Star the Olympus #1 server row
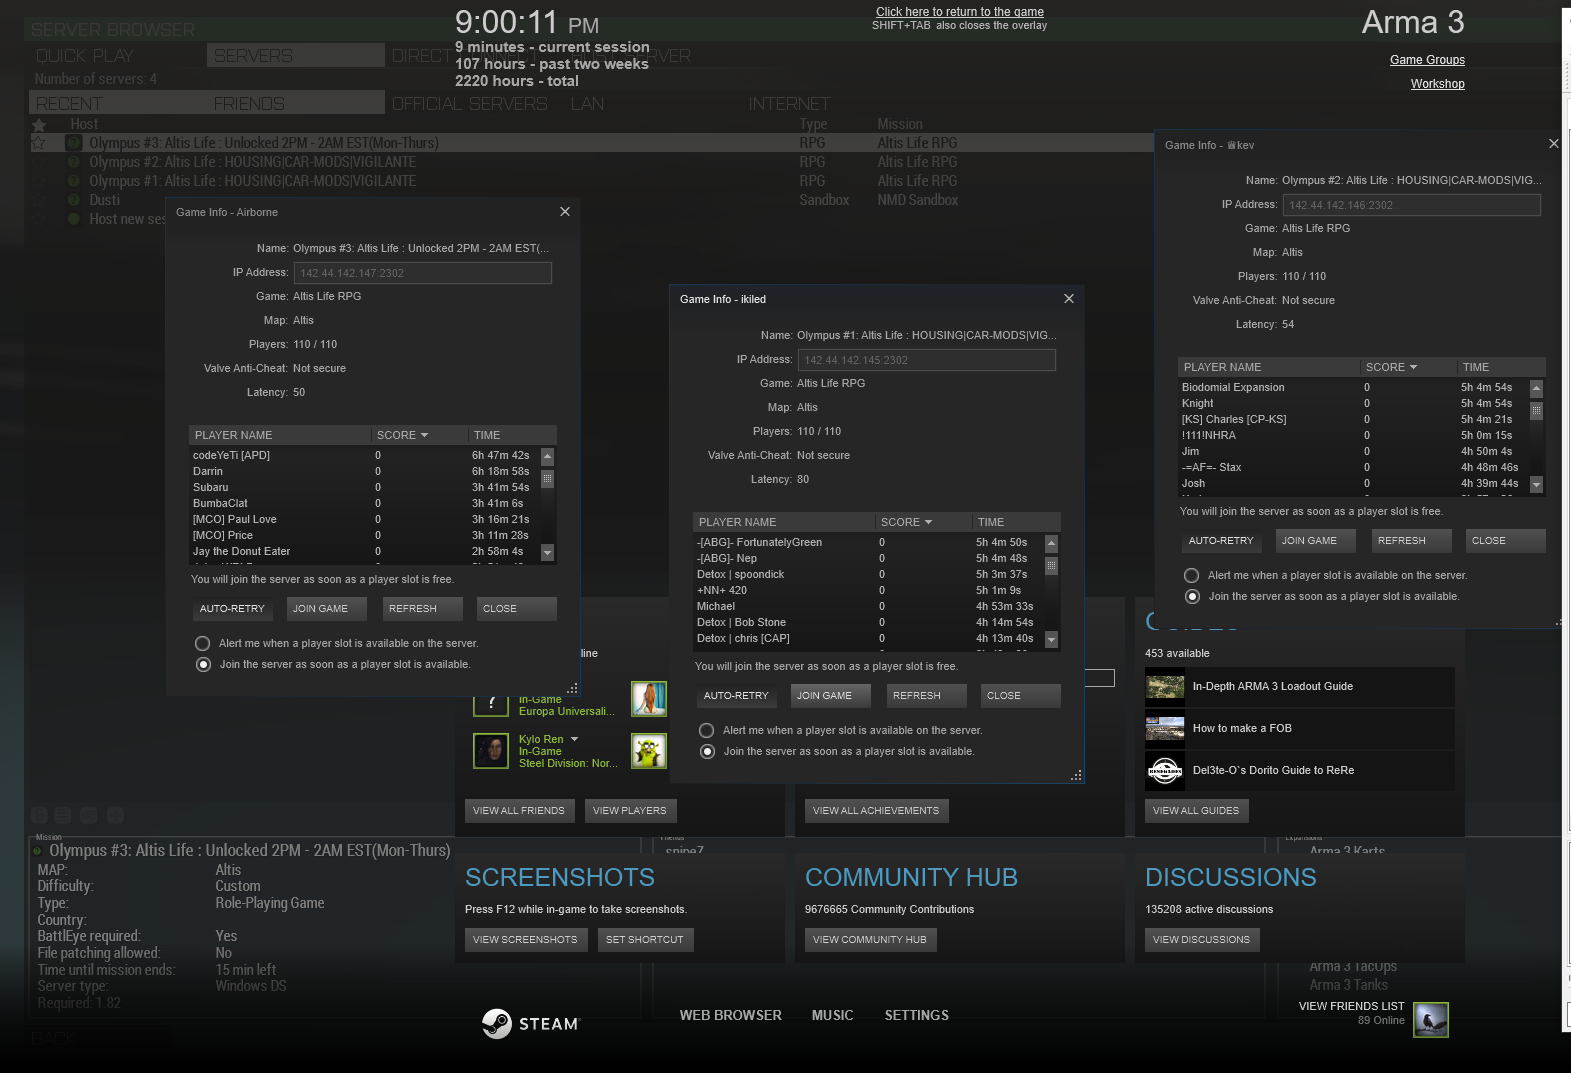Screen dimensions: 1571x1073 click(x=40, y=181)
